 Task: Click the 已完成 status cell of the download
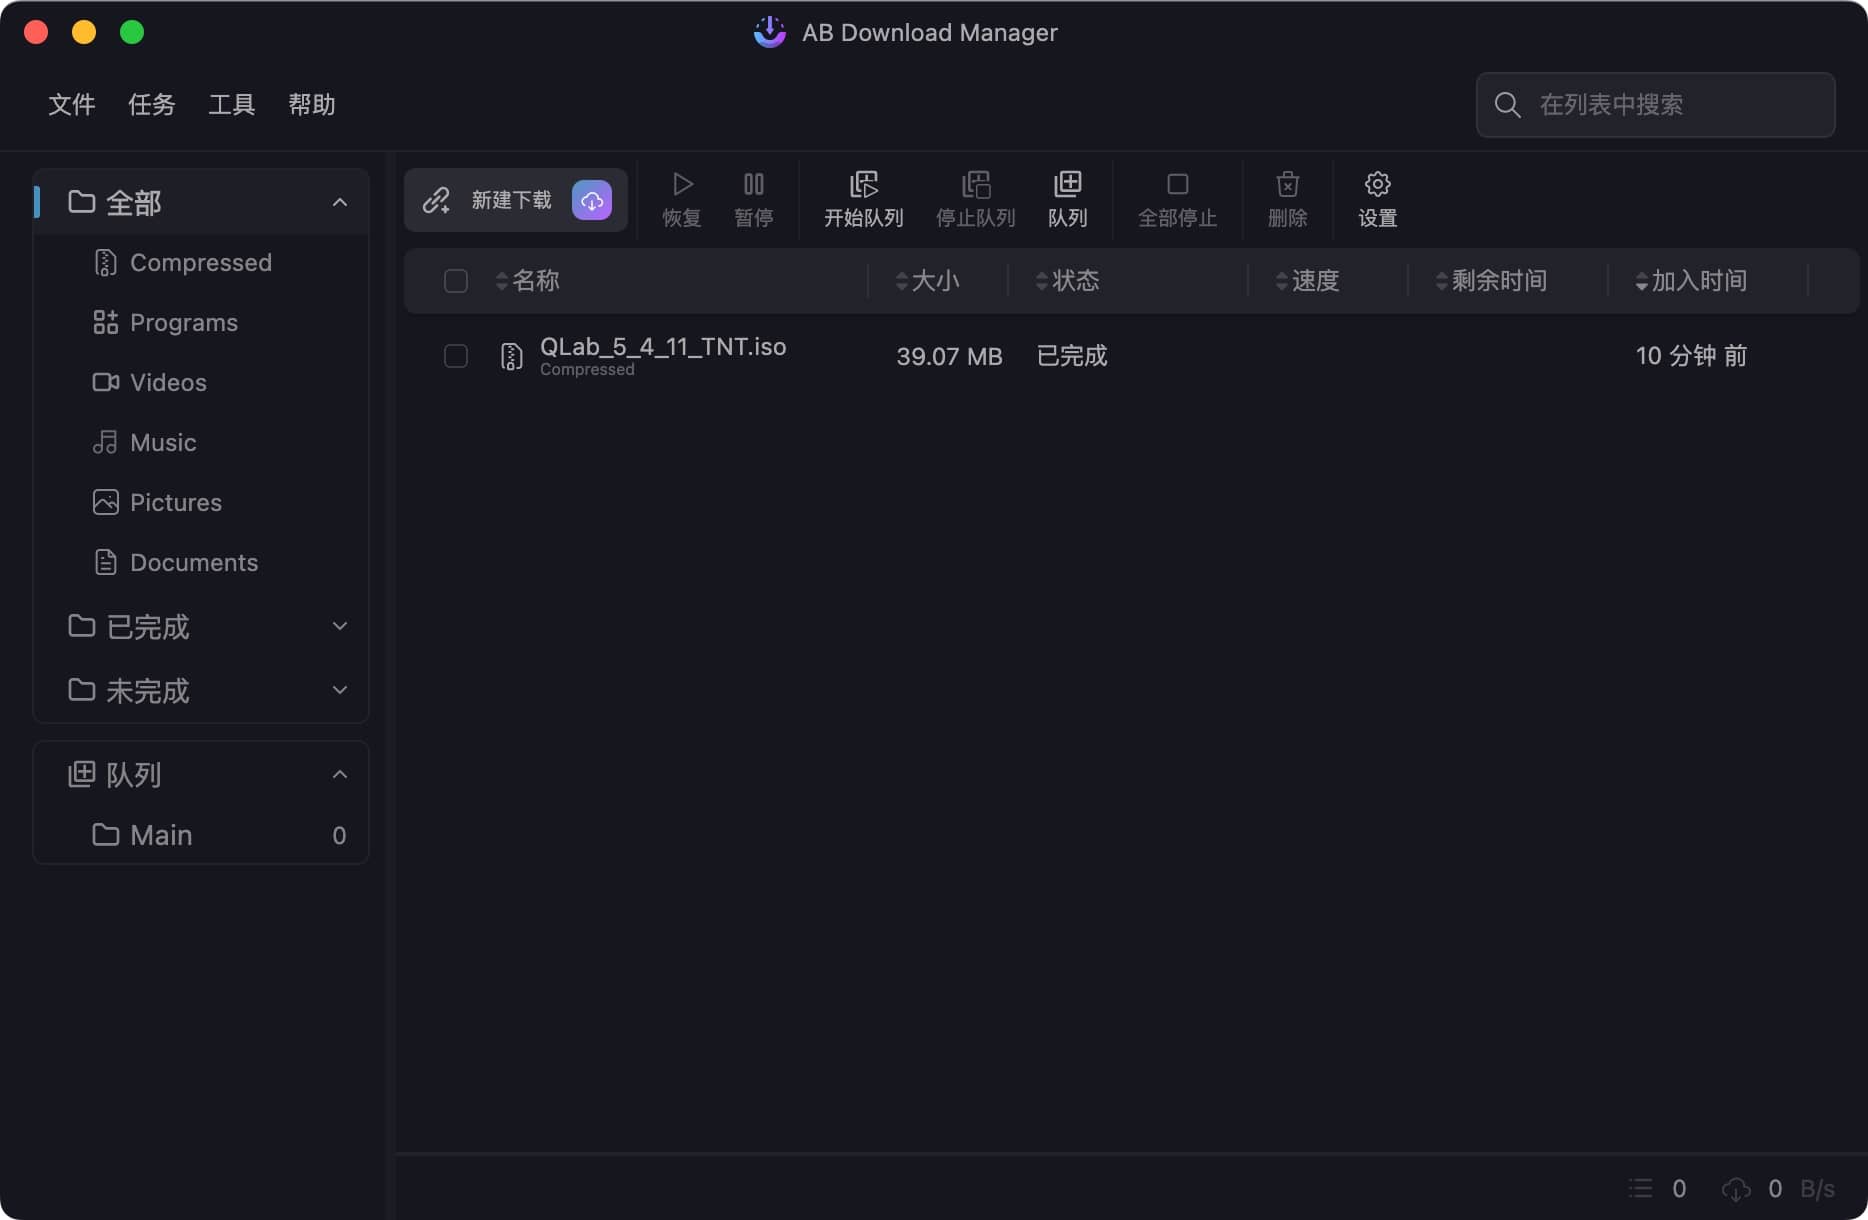[x=1072, y=356]
